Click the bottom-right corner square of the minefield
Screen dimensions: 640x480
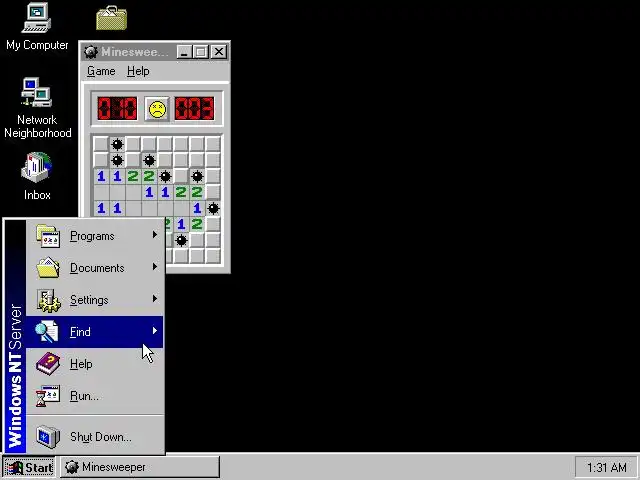point(213,256)
